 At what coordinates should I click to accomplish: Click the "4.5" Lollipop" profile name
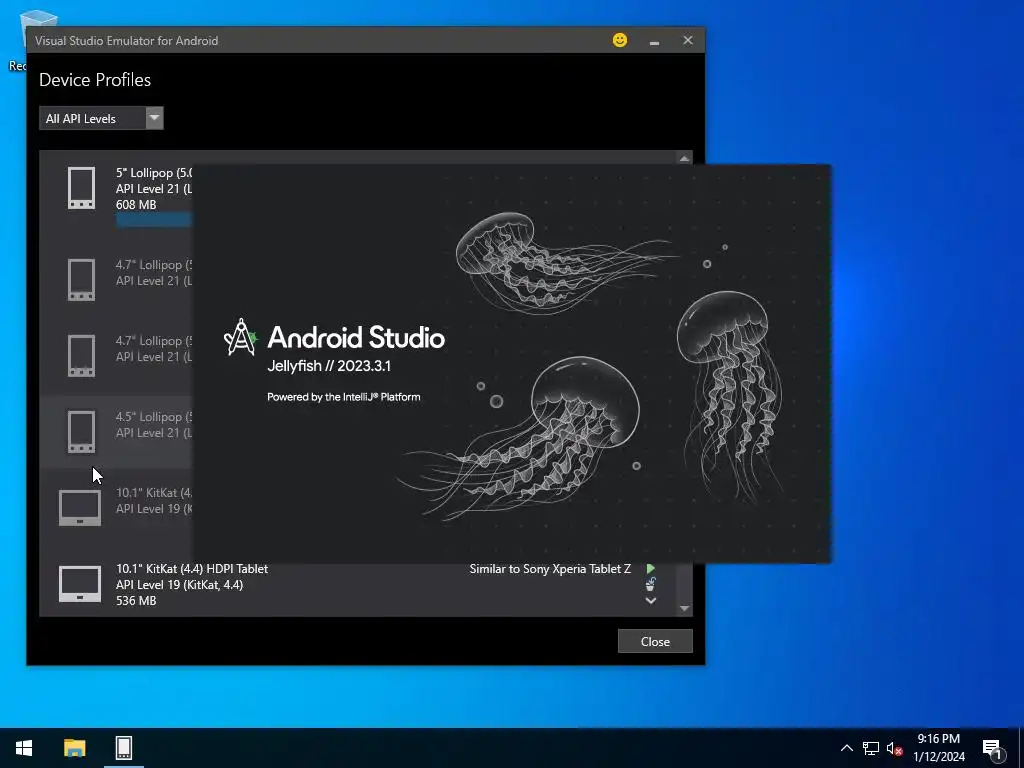point(154,417)
